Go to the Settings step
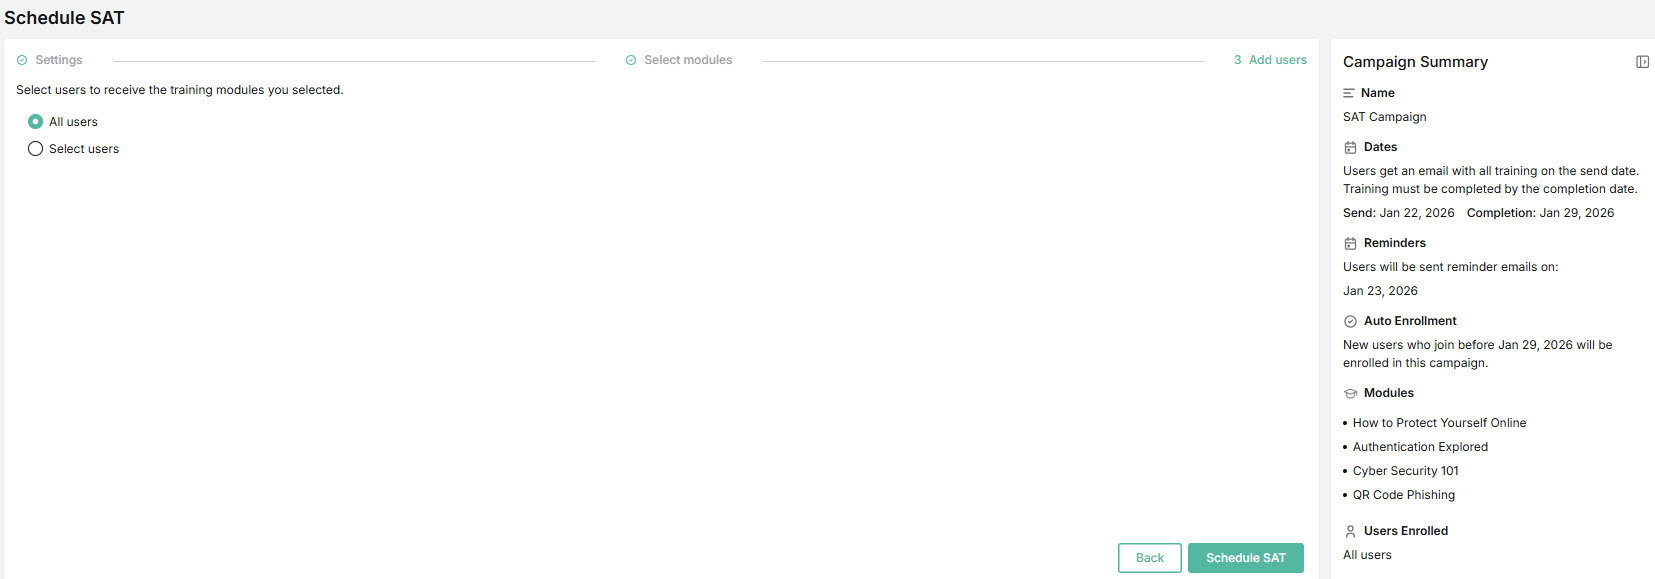 [59, 60]
